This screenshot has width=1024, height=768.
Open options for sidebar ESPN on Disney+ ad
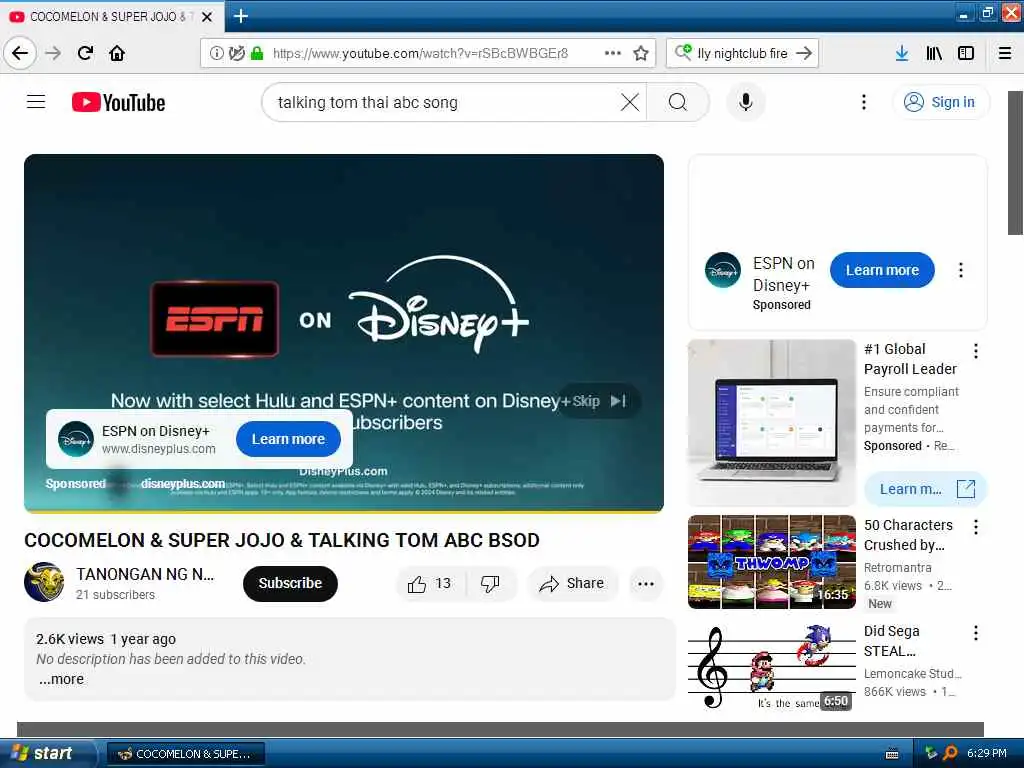(961, 270)
